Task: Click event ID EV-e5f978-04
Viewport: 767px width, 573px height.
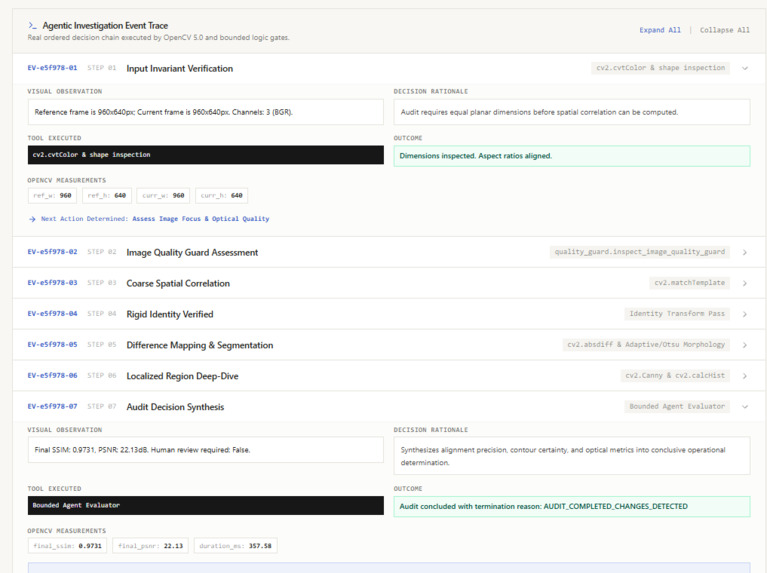Action: pos(52,314)
